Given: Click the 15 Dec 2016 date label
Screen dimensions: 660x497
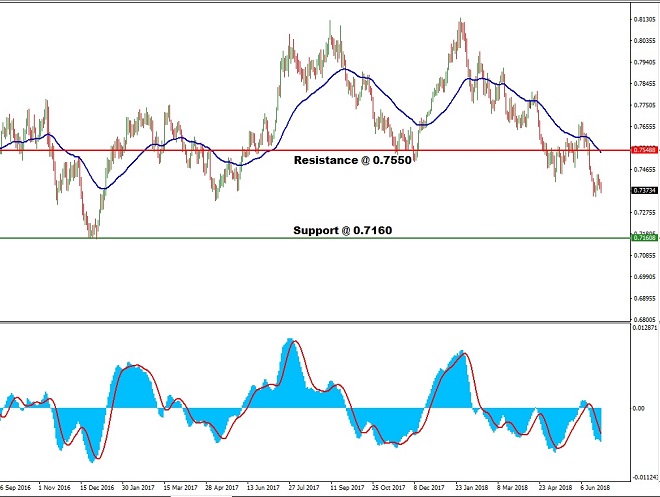Looking at the screenshot, I should (x=97, y=488).
